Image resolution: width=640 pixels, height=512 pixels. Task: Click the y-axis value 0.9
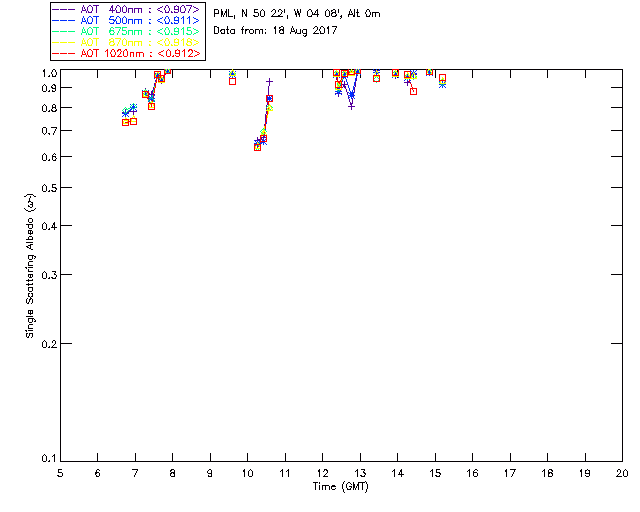pyautogui.click(x=49, y=88)
